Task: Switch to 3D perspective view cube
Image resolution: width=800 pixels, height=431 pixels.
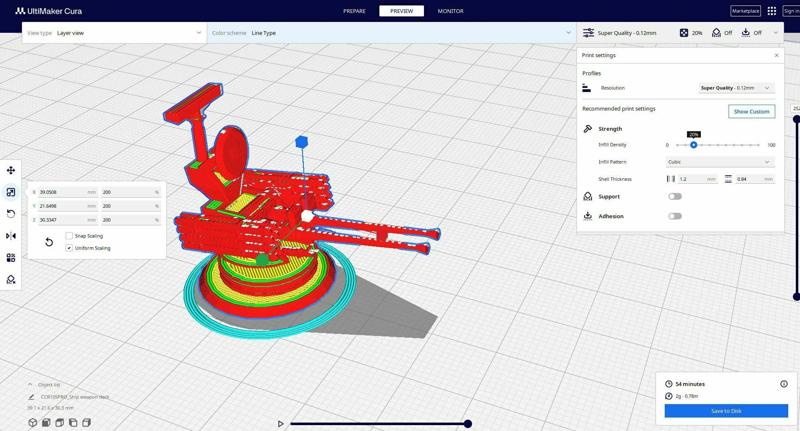Action: pos(33,422)
